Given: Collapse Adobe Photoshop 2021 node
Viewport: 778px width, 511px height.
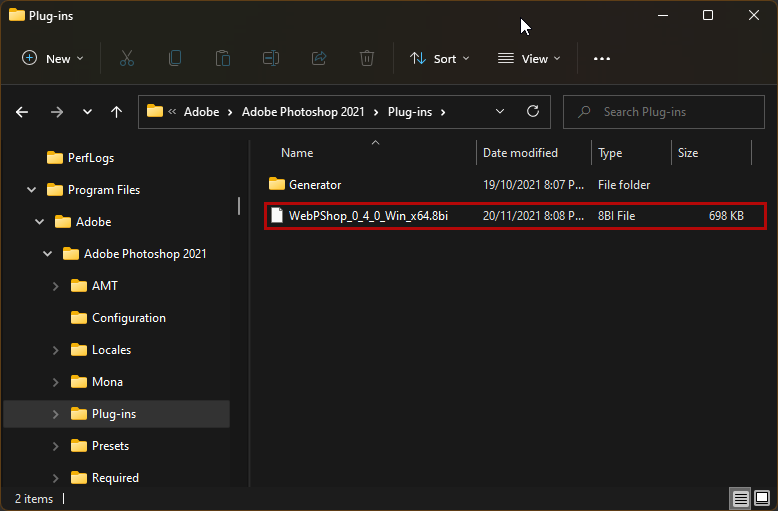Looking at the screenshot, I should (x=48, y=254).
